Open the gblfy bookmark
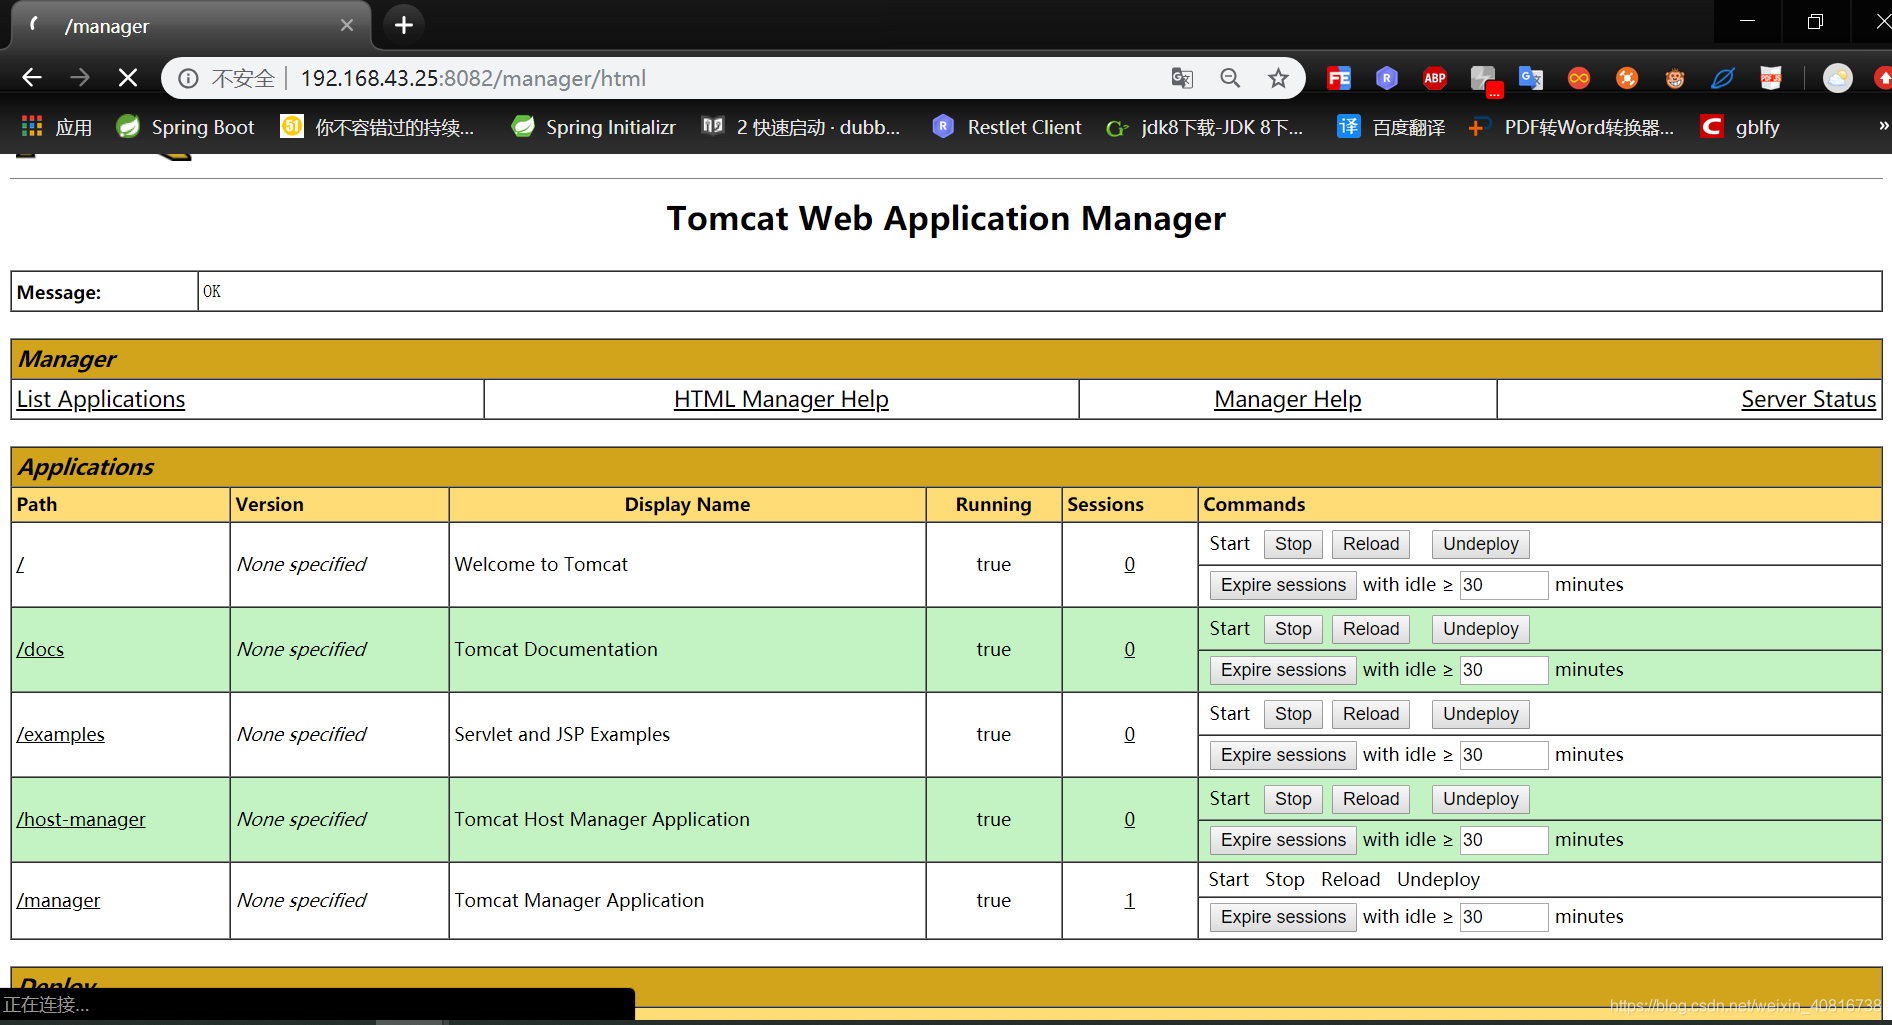The width and height of the screenshot is (1892, 1025). click(x=1740, y=127)
